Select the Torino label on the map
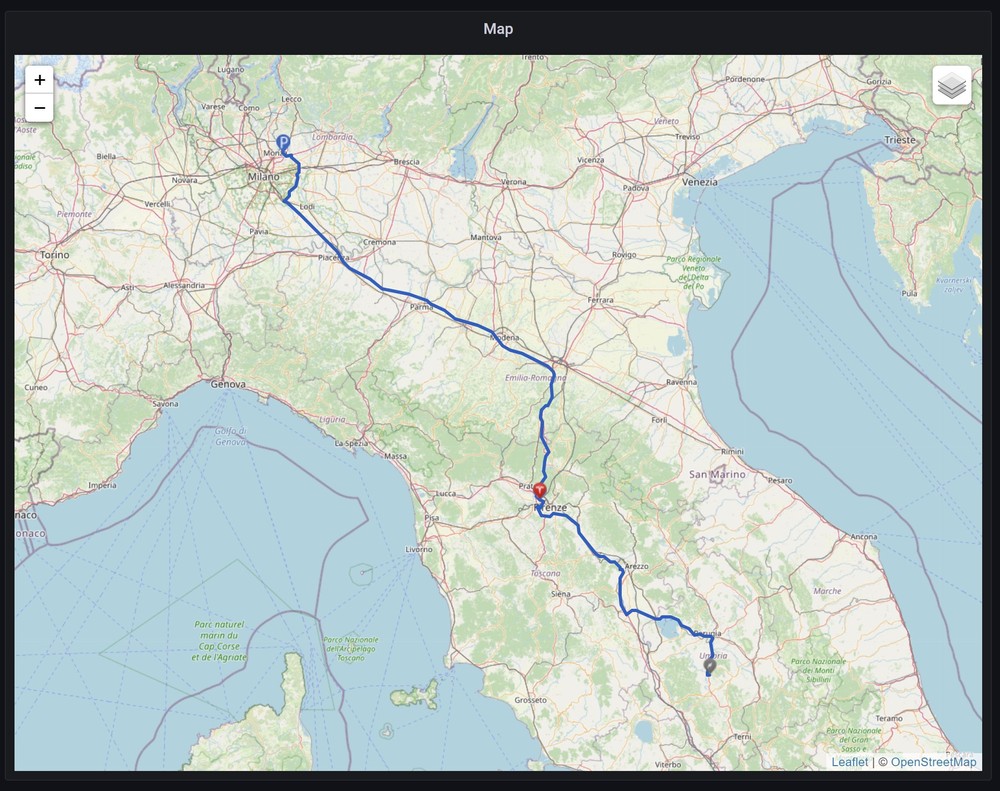 (55, 255)
